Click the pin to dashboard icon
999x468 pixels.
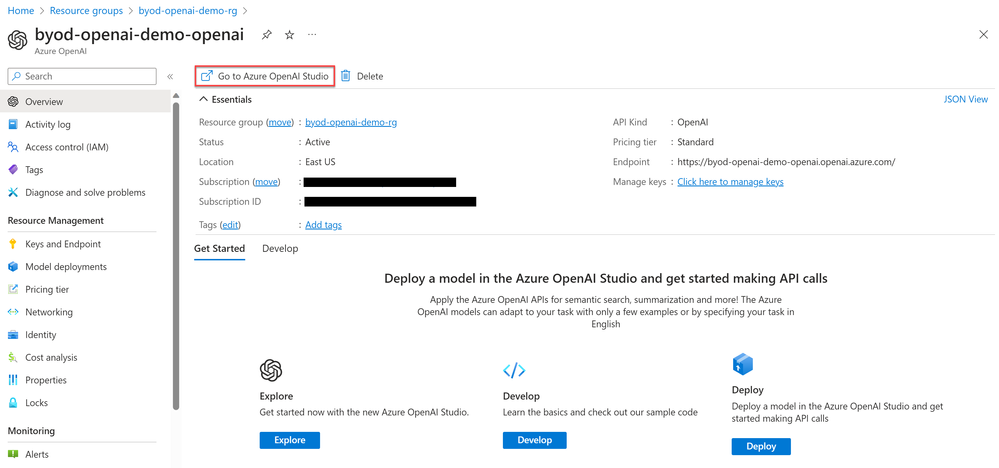267,36
